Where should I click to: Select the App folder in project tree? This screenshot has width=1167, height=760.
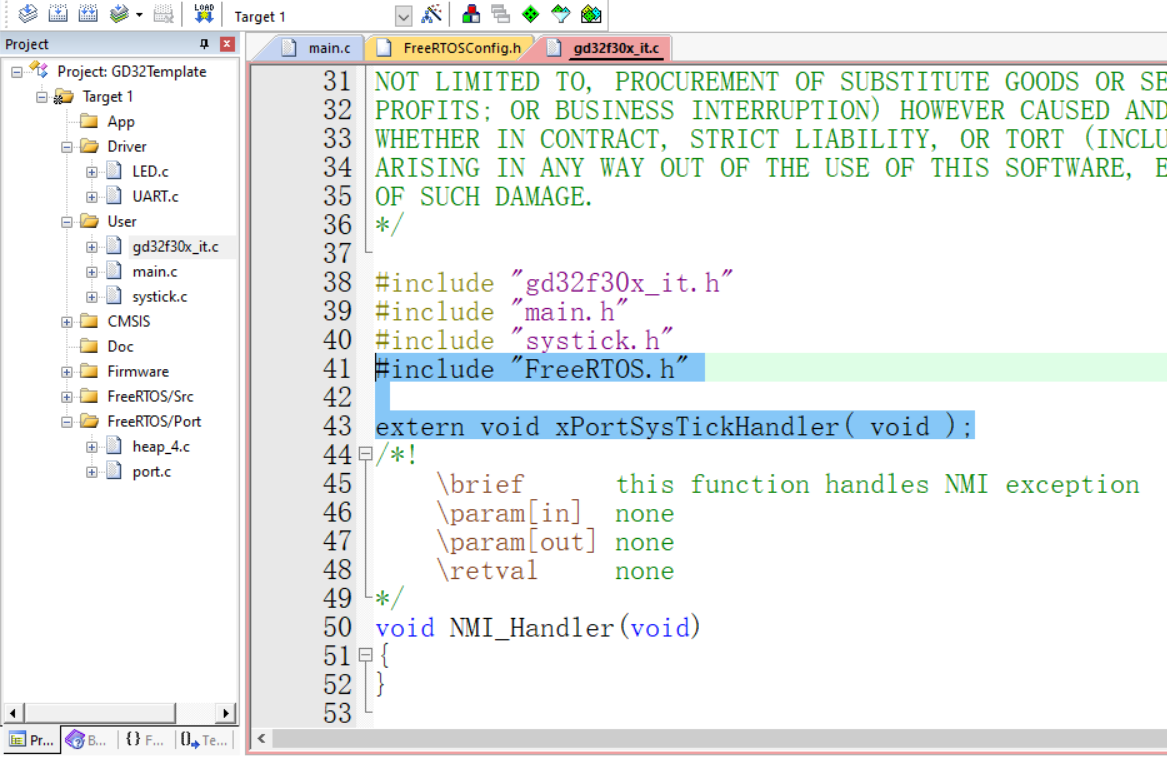click(121, 121)
